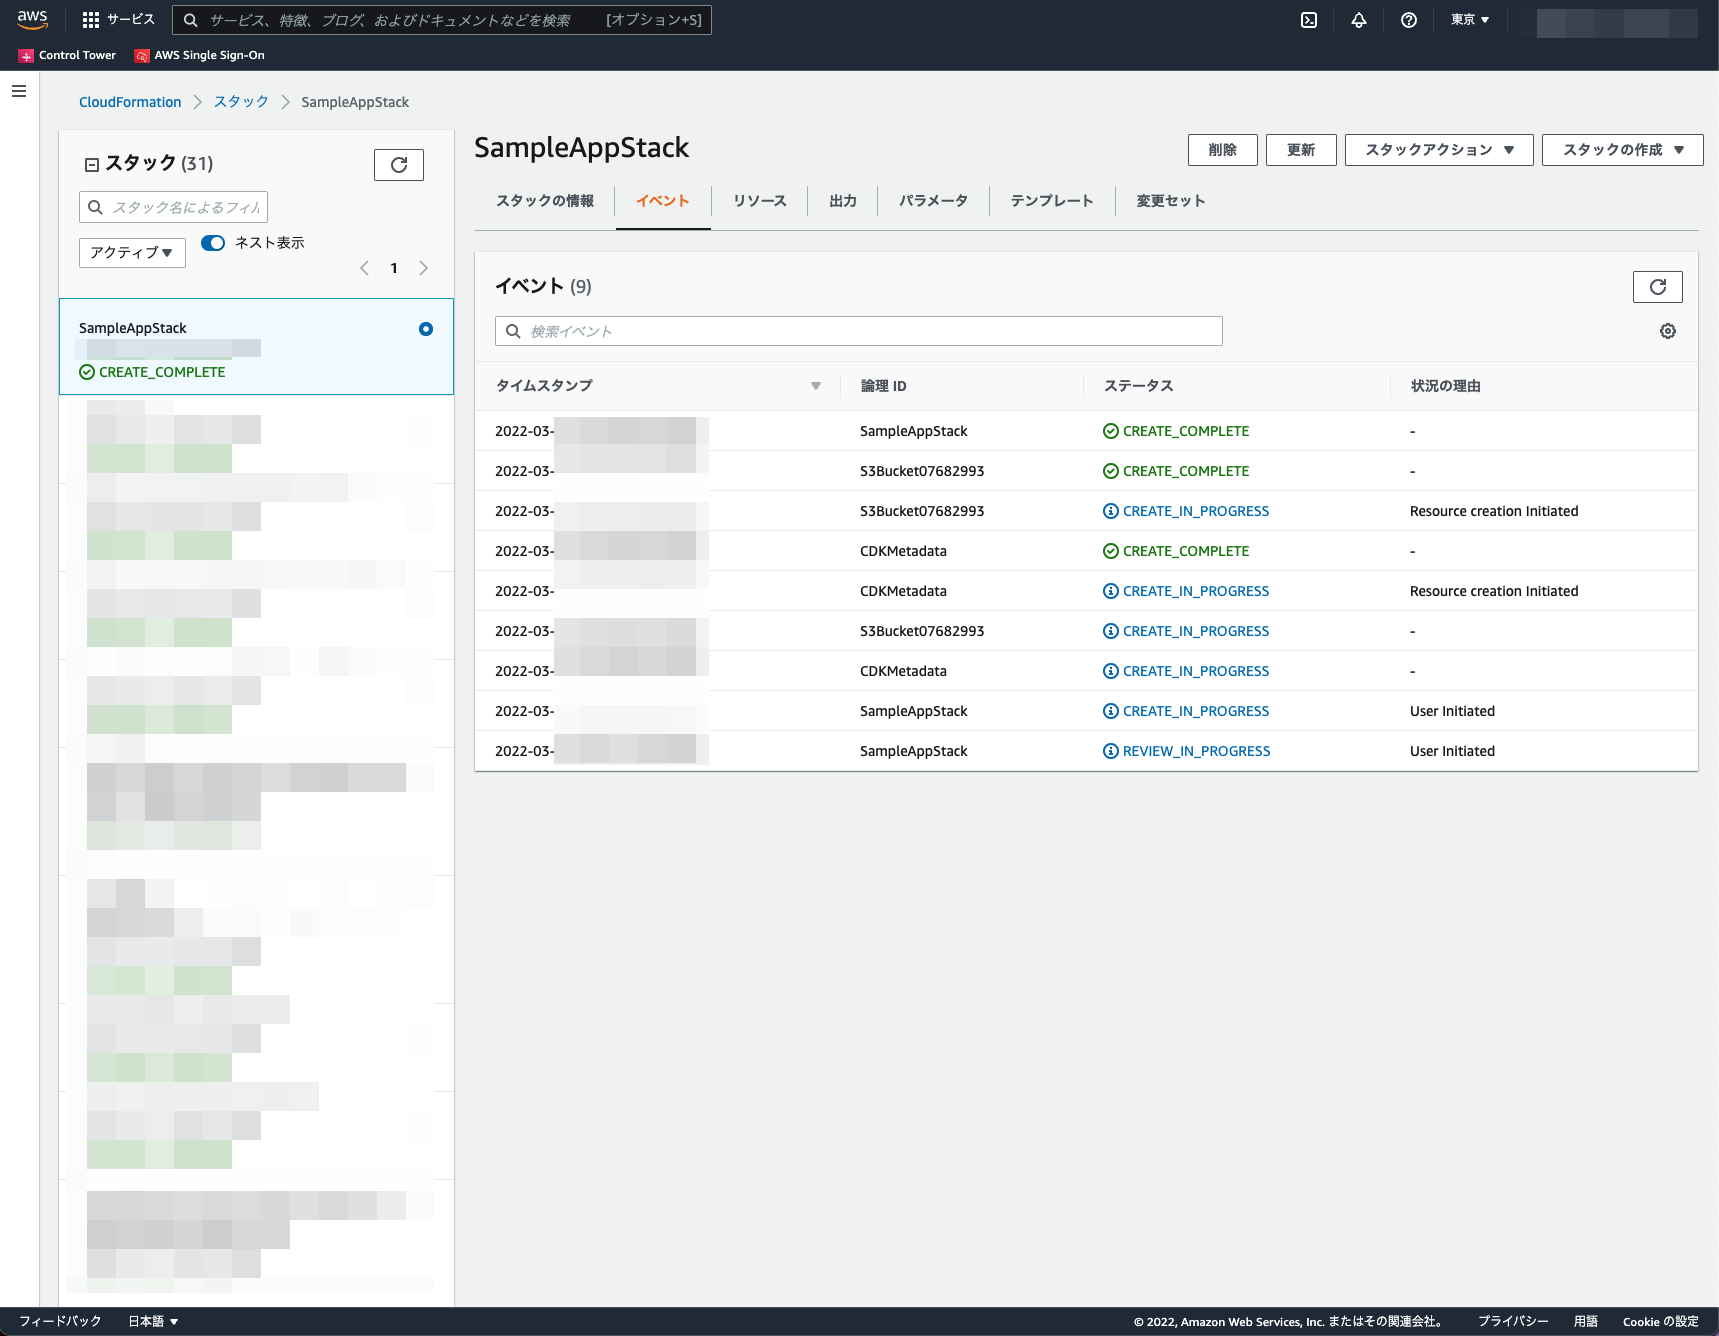Image resolution: width=1719 pixels, height=1336 pixels.
Task: Switch to the Outputs tab
Action: (x=843, y=201)
